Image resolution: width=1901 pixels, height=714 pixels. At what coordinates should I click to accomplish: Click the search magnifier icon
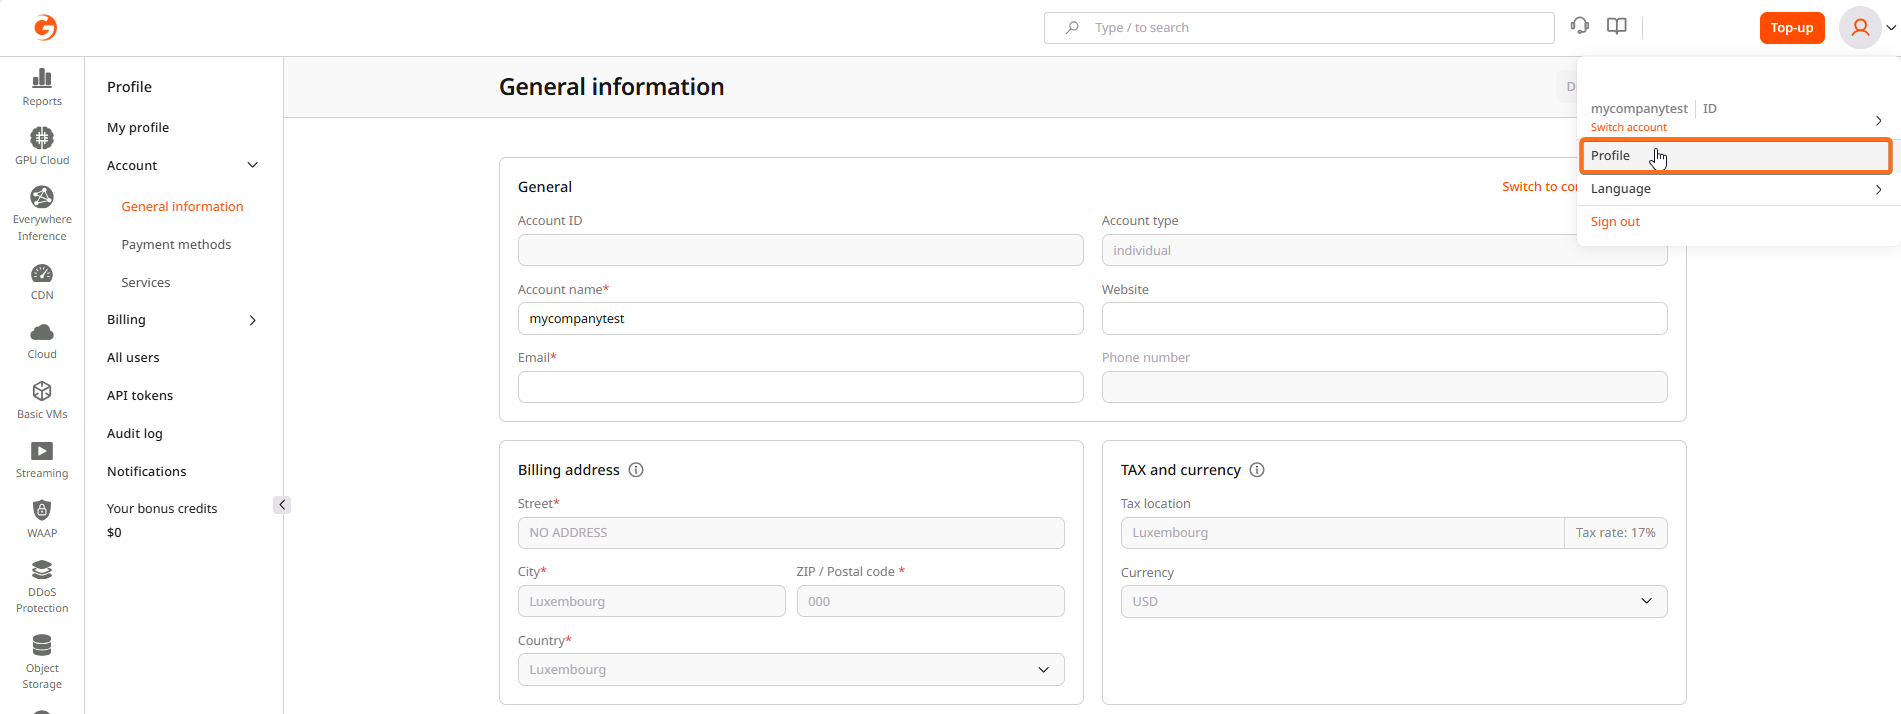1072,28
